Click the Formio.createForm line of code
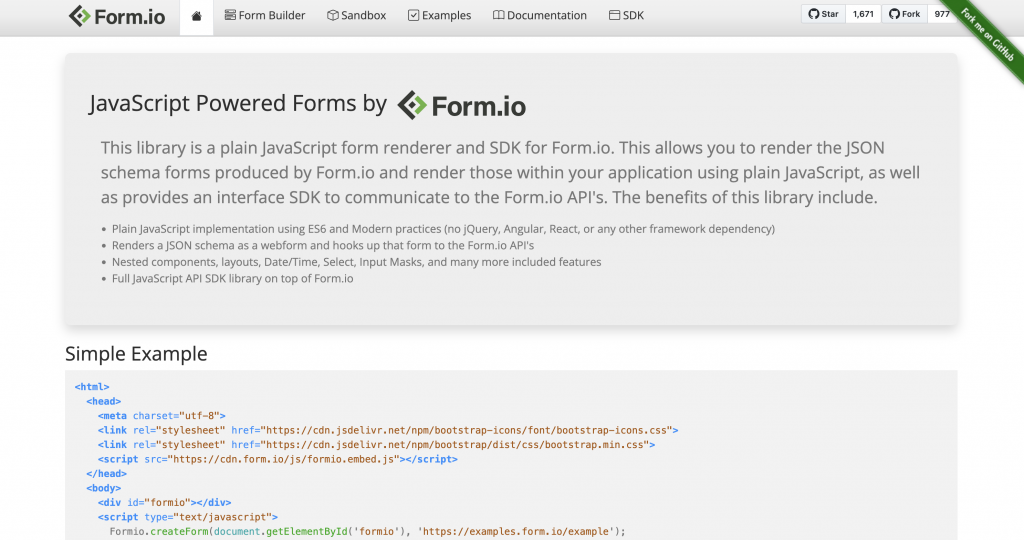Viewport: 1024px width, 540px height. click(367, 531)
